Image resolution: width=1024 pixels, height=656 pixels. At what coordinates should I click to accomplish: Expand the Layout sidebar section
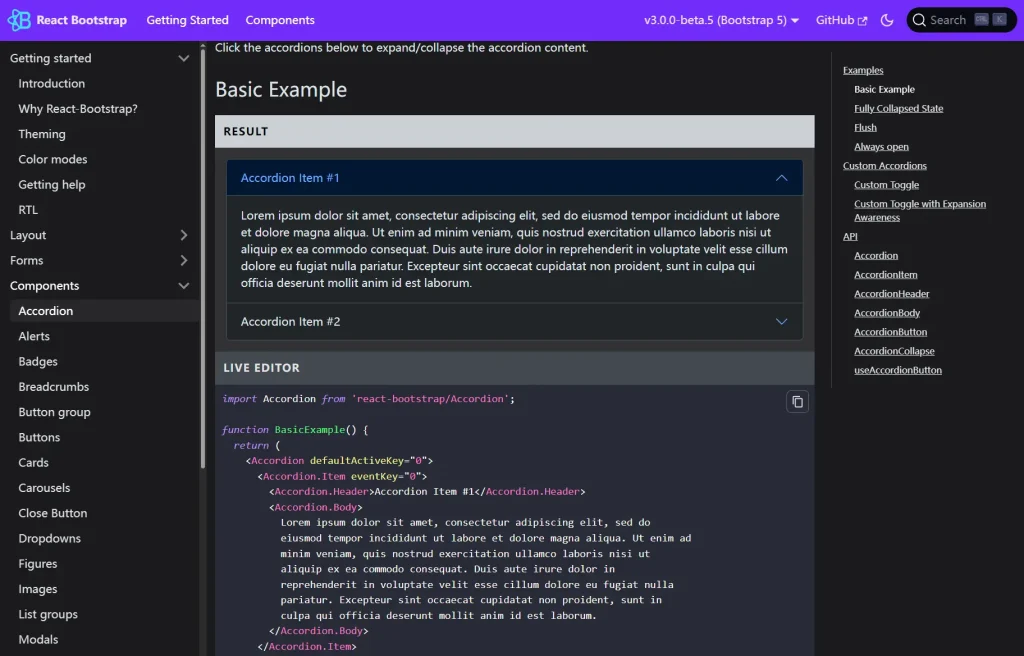[184, 235]
